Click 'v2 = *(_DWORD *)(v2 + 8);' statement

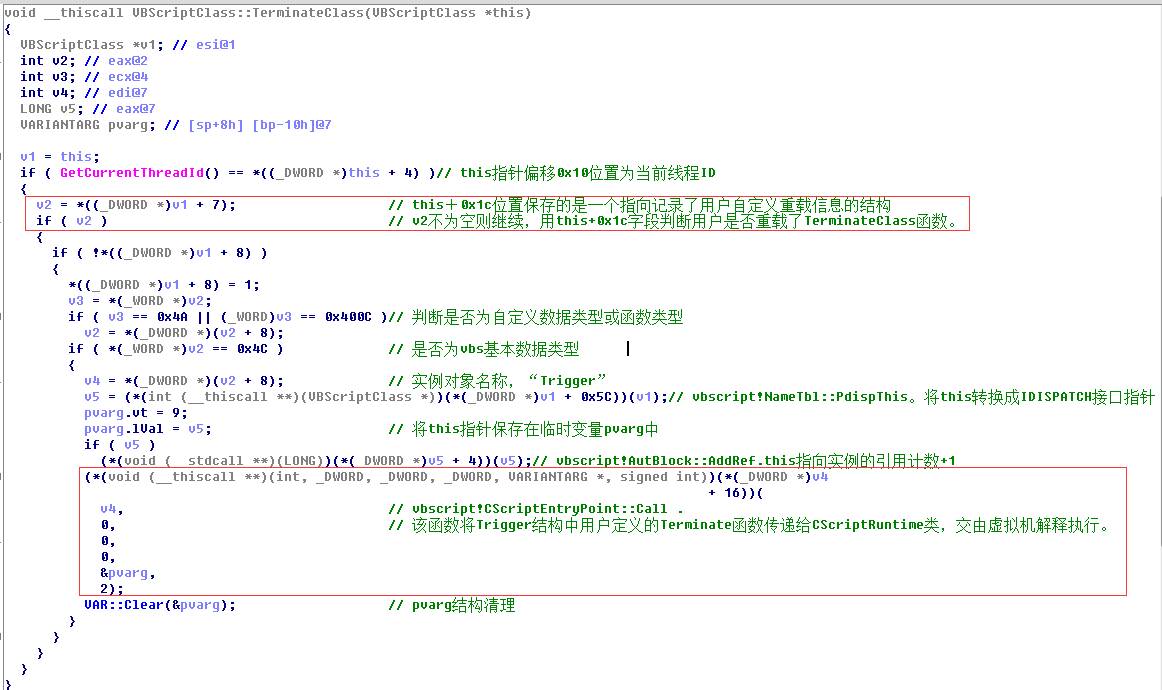(x=184, y=333)
